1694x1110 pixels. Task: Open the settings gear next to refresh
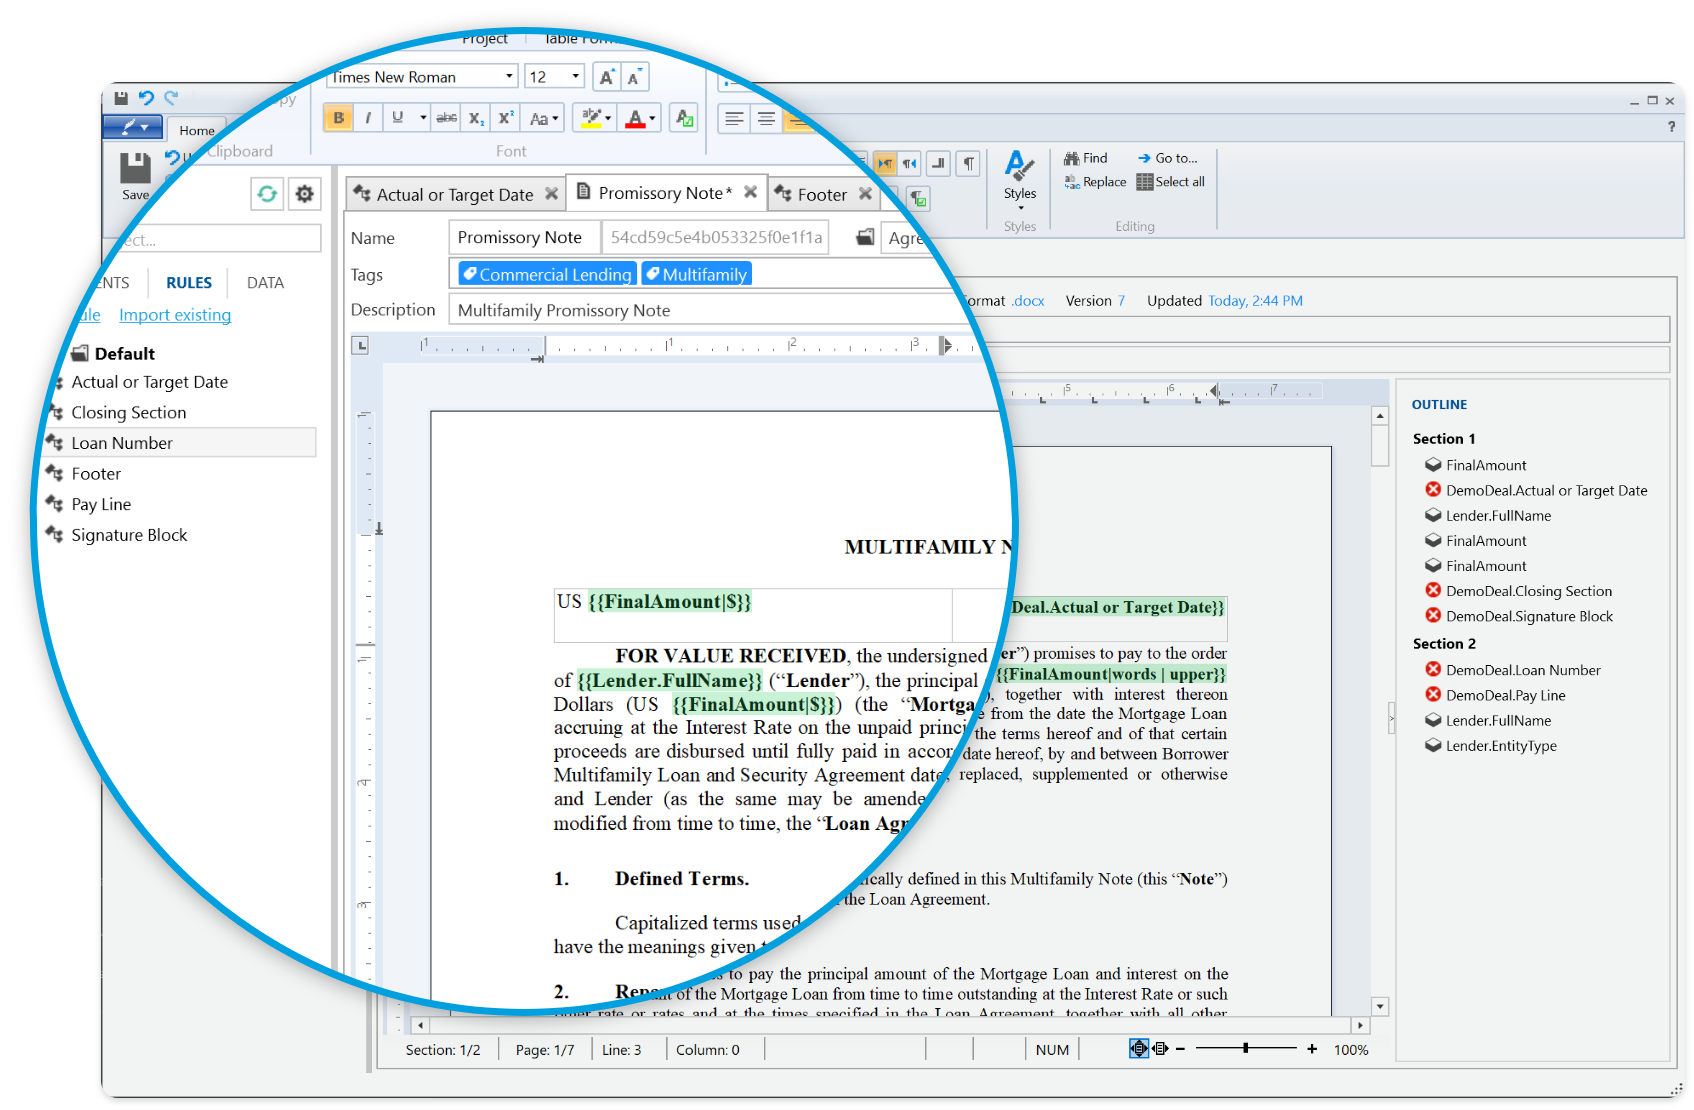tap(304, 194)
